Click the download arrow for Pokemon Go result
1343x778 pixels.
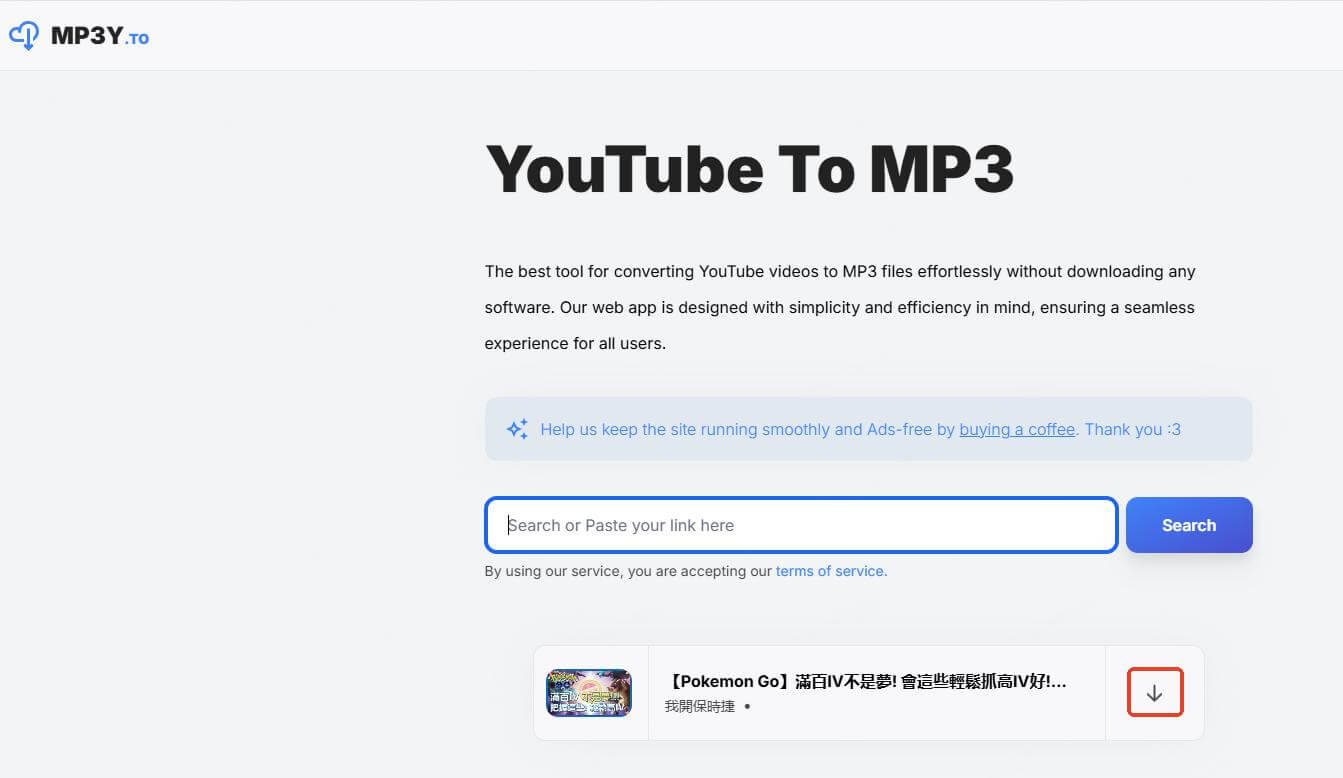click(1155, 693)
